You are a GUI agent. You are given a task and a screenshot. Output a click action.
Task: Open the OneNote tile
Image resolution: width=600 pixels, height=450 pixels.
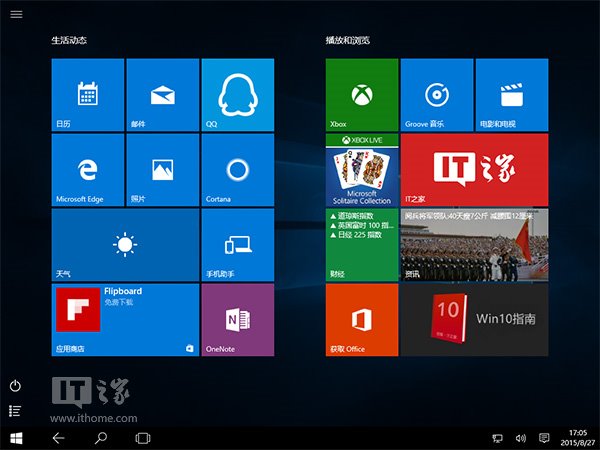(x=237, y=319)
